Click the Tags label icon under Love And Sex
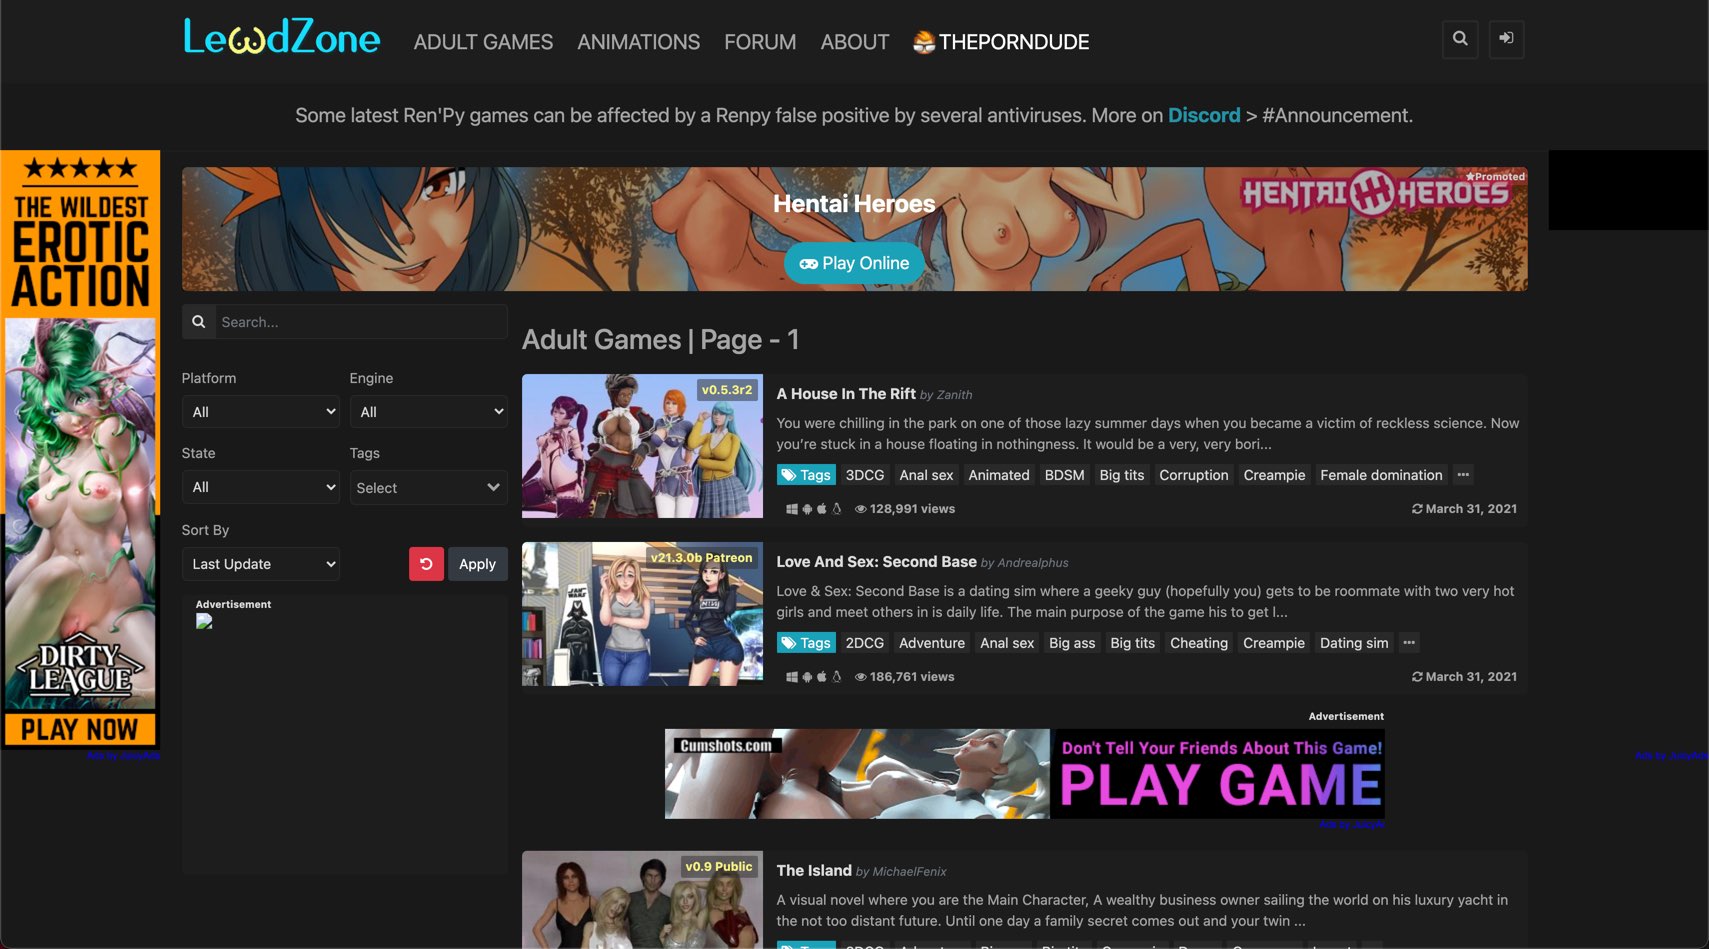 coord(789,643)
